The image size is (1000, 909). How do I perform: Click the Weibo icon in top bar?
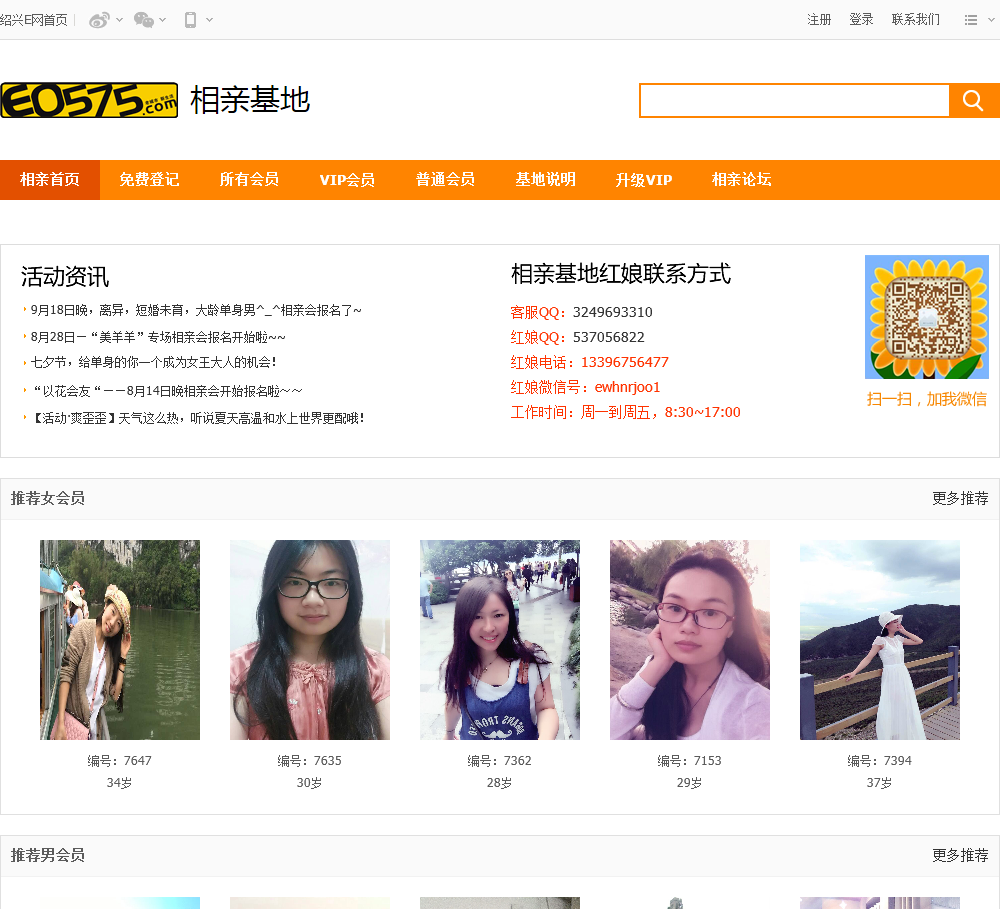coord(99,20)
